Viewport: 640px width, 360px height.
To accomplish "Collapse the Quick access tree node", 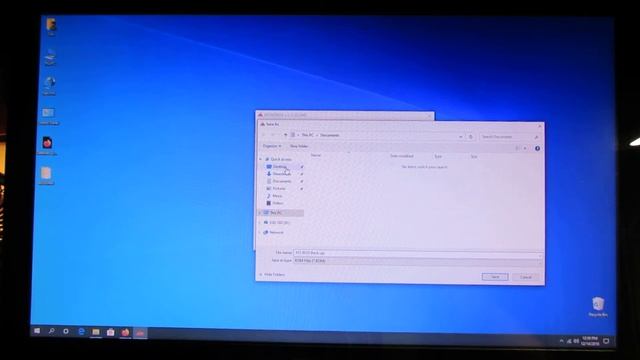I will coord(261,159).
